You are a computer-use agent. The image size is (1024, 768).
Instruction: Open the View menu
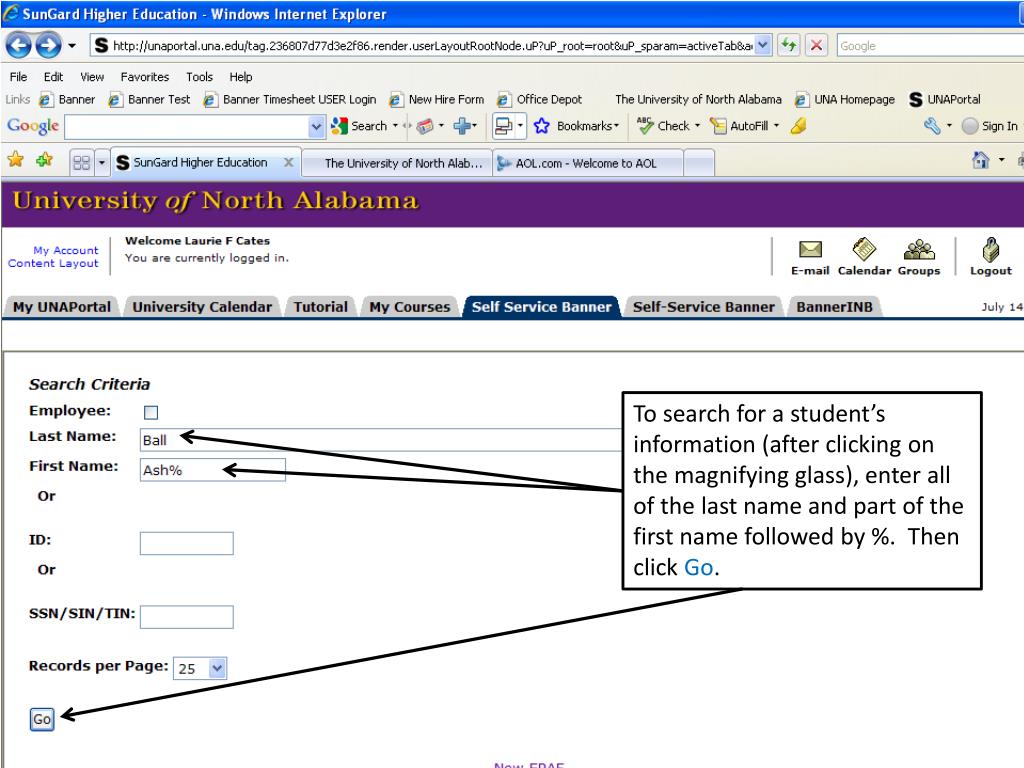click(x=92, y=76)
